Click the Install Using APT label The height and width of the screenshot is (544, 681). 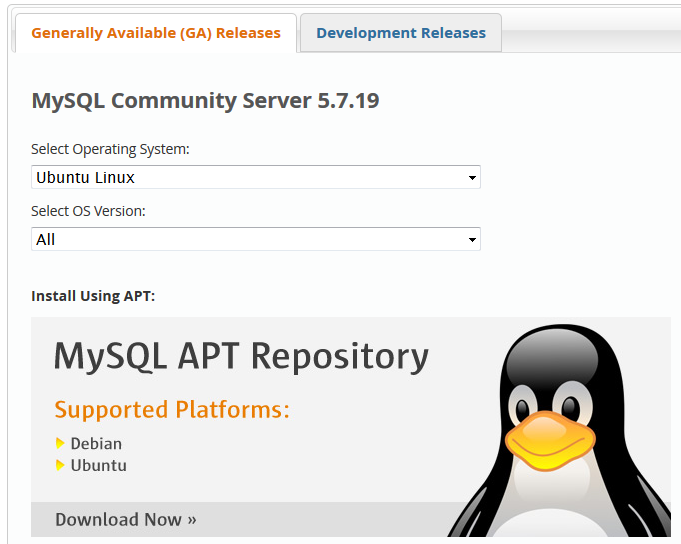pyautogui.click(x=93, y=296)
